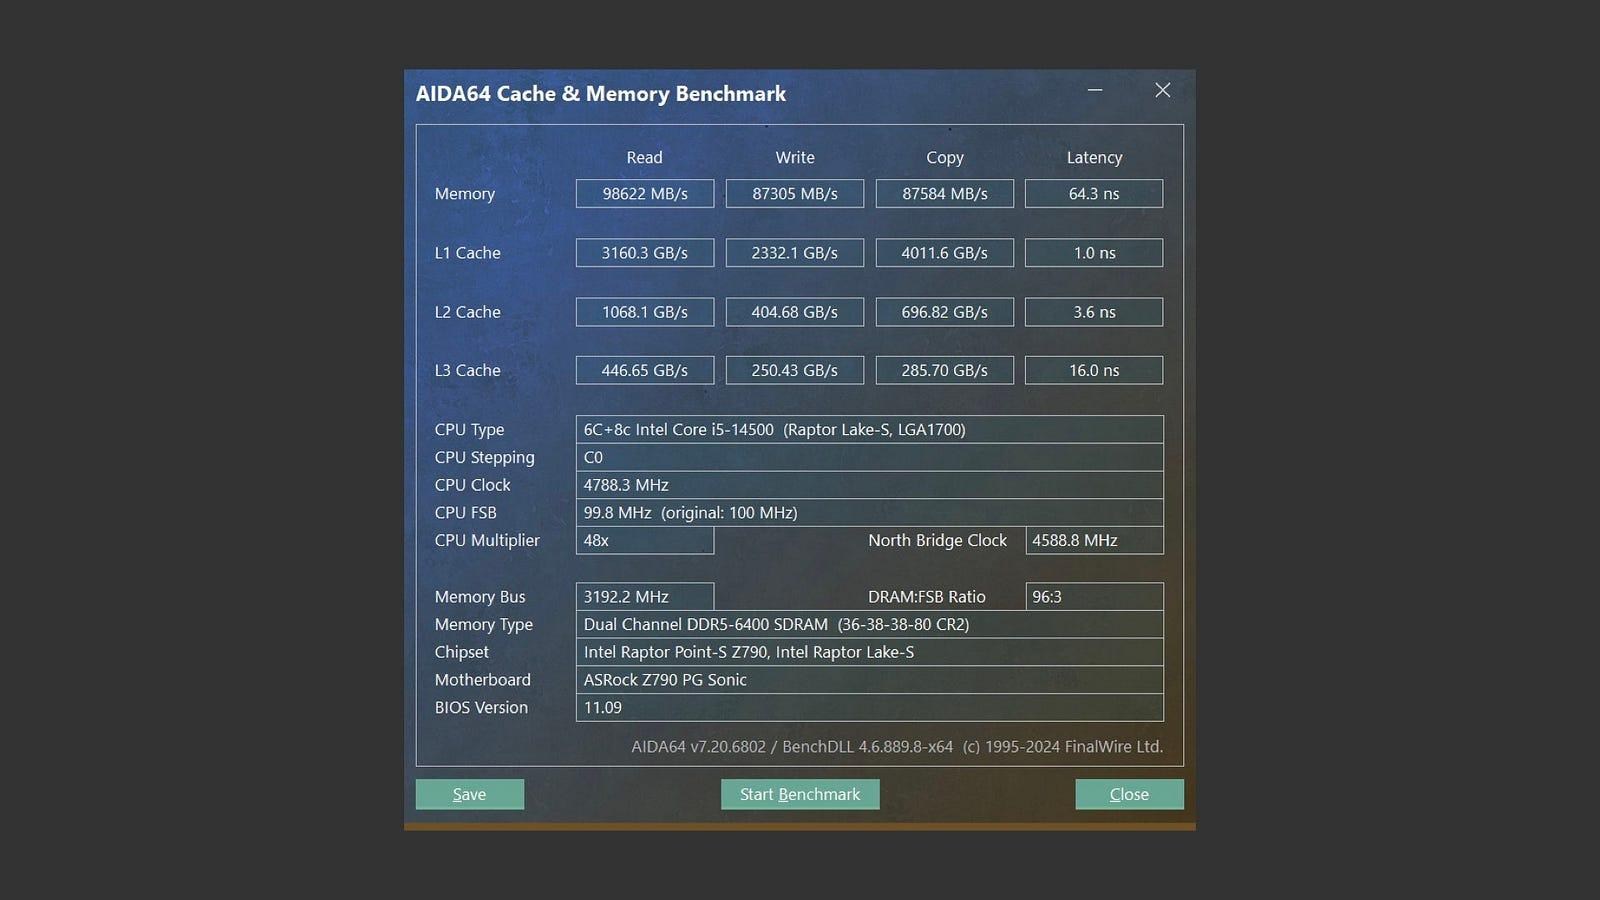Select L2 Cache Copy 696.82 GB/s

tap(945, 311)
